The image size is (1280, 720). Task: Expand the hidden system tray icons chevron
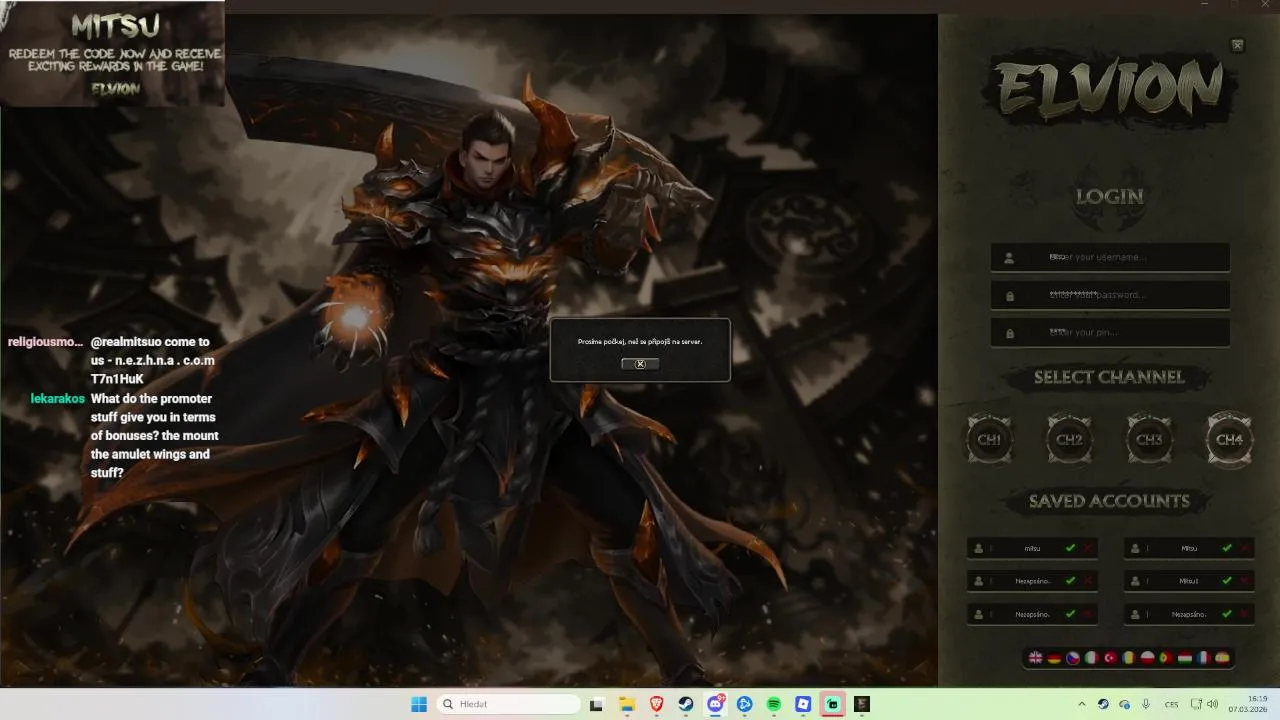point(1081,704)
